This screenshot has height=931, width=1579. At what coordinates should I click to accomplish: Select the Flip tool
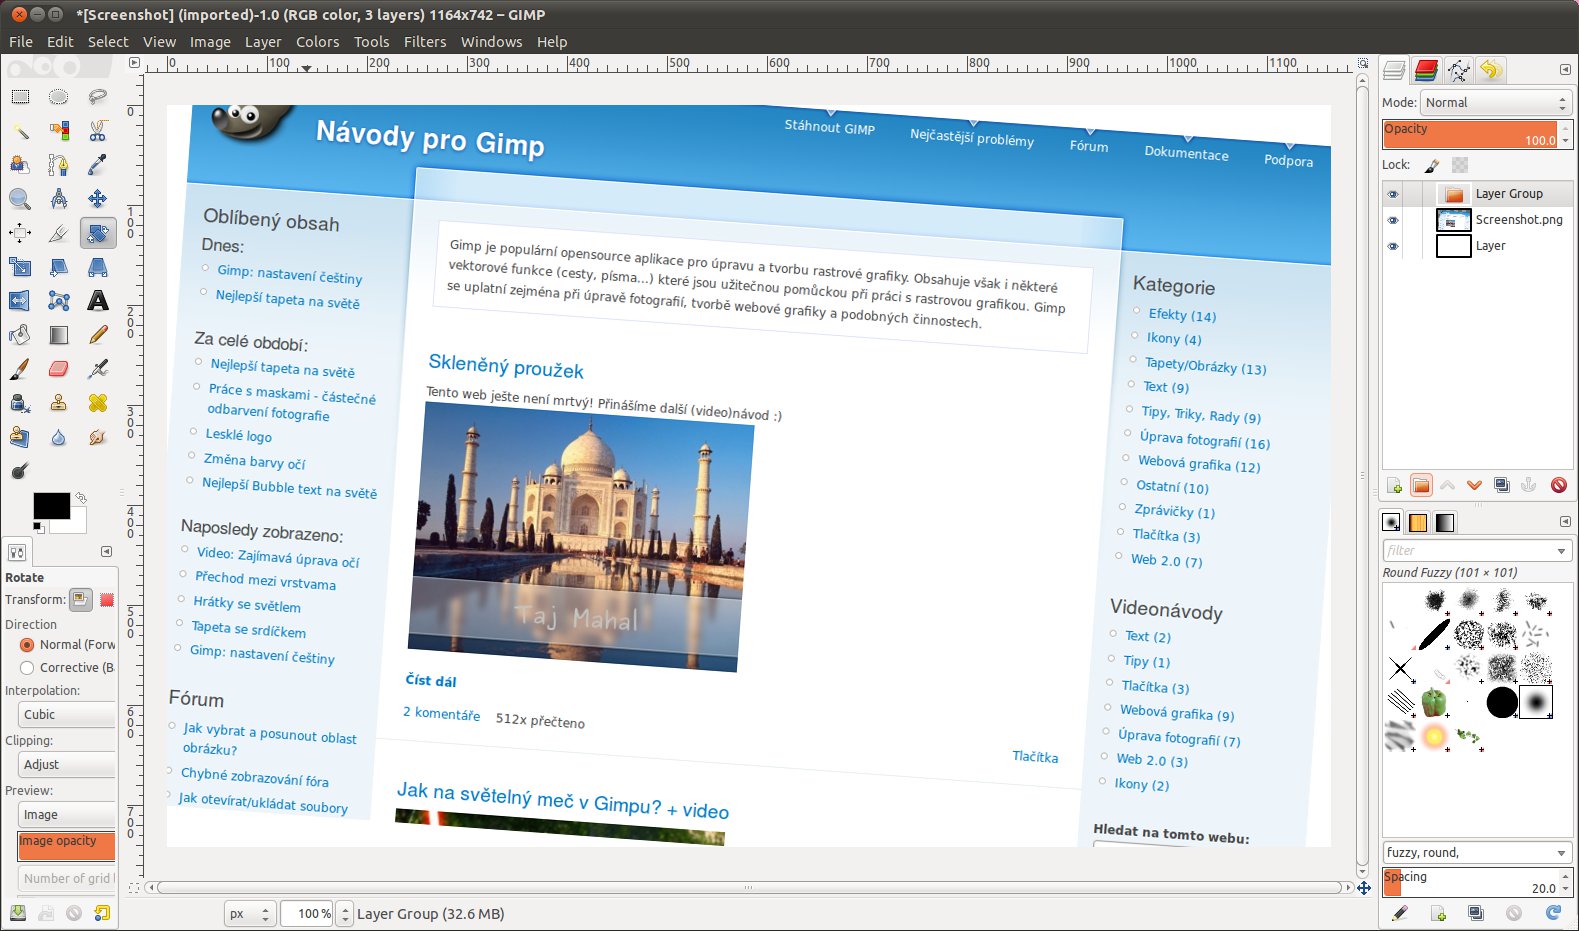coord(20,301)
